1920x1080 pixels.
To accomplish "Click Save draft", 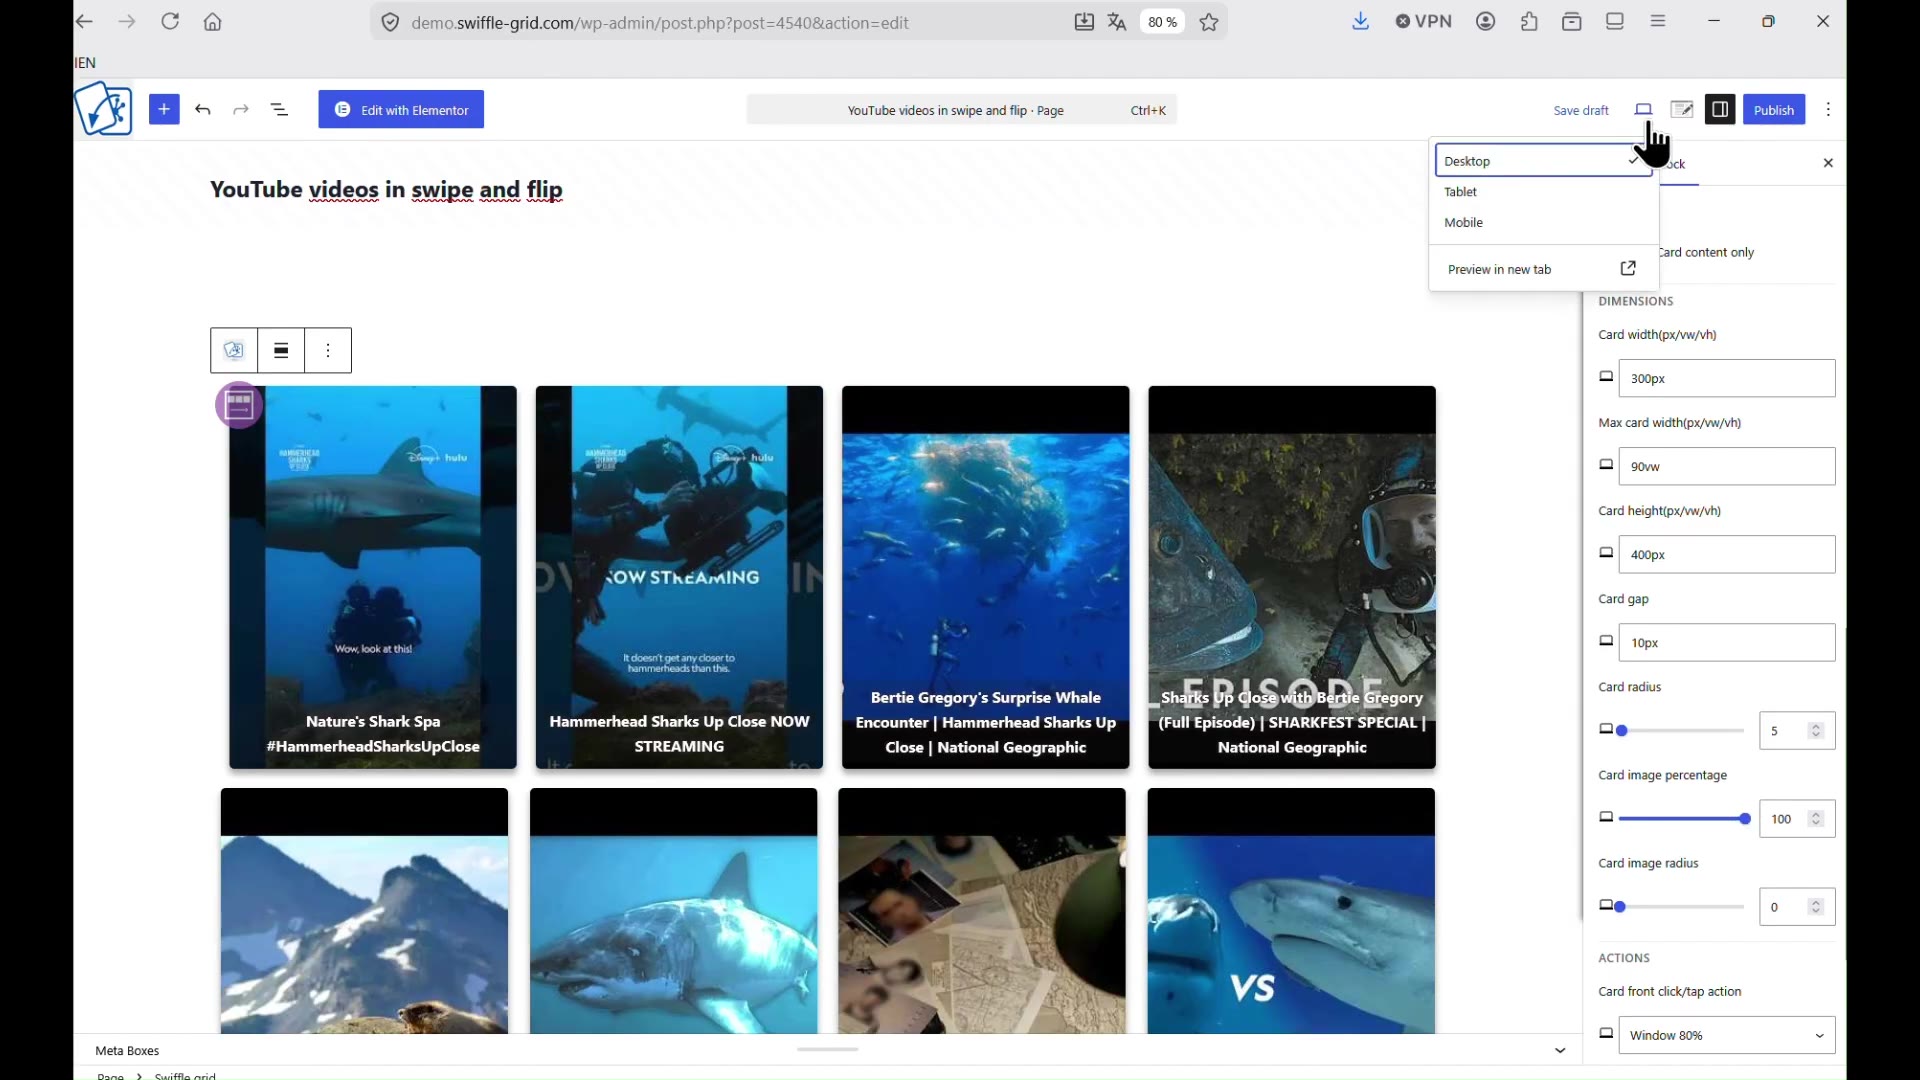I will [x=1581, y=111].
